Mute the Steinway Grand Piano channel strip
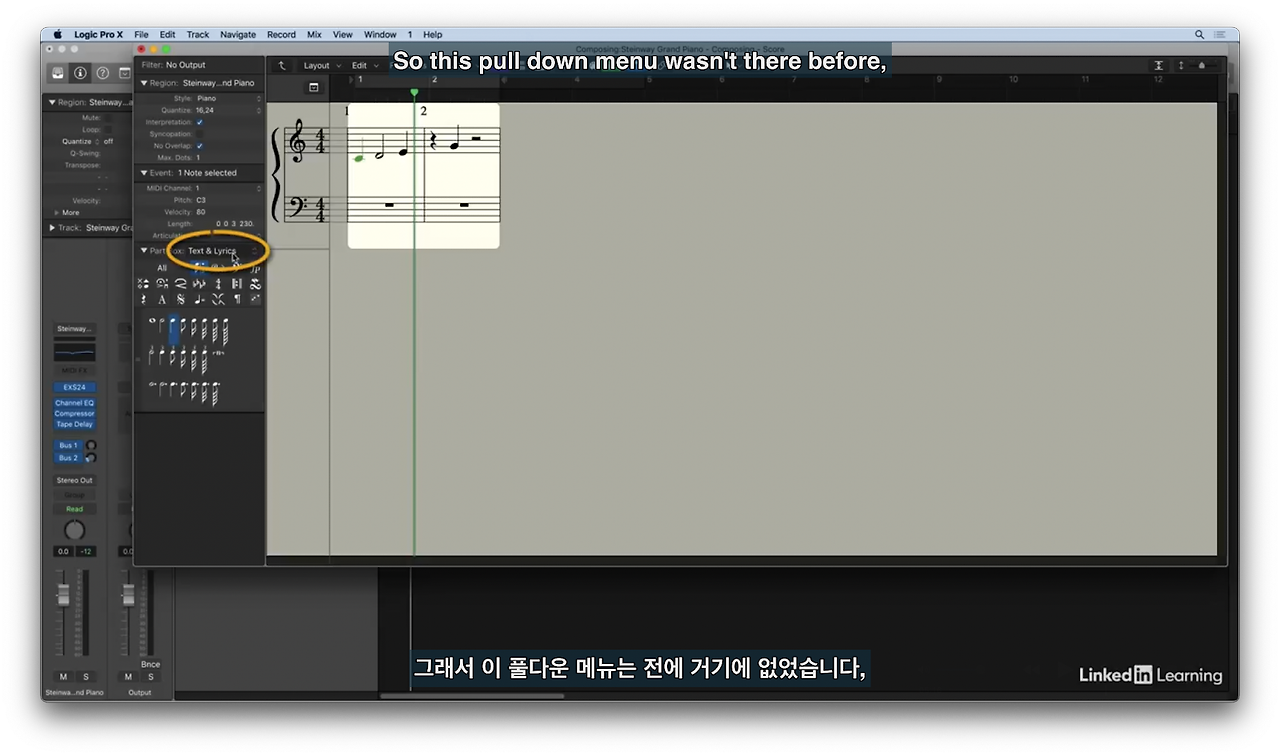1280x756 pixels. (x=64, y=677)
